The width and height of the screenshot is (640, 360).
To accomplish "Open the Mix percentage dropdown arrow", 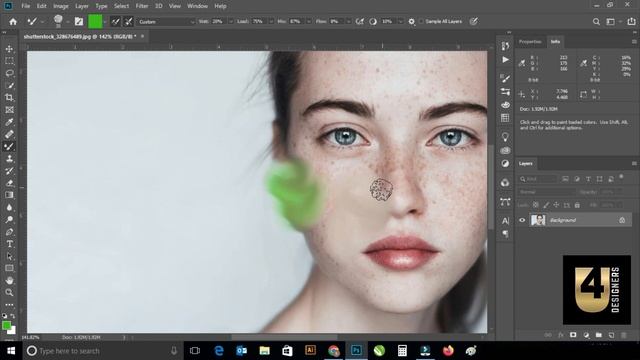I will coord(309,22).
